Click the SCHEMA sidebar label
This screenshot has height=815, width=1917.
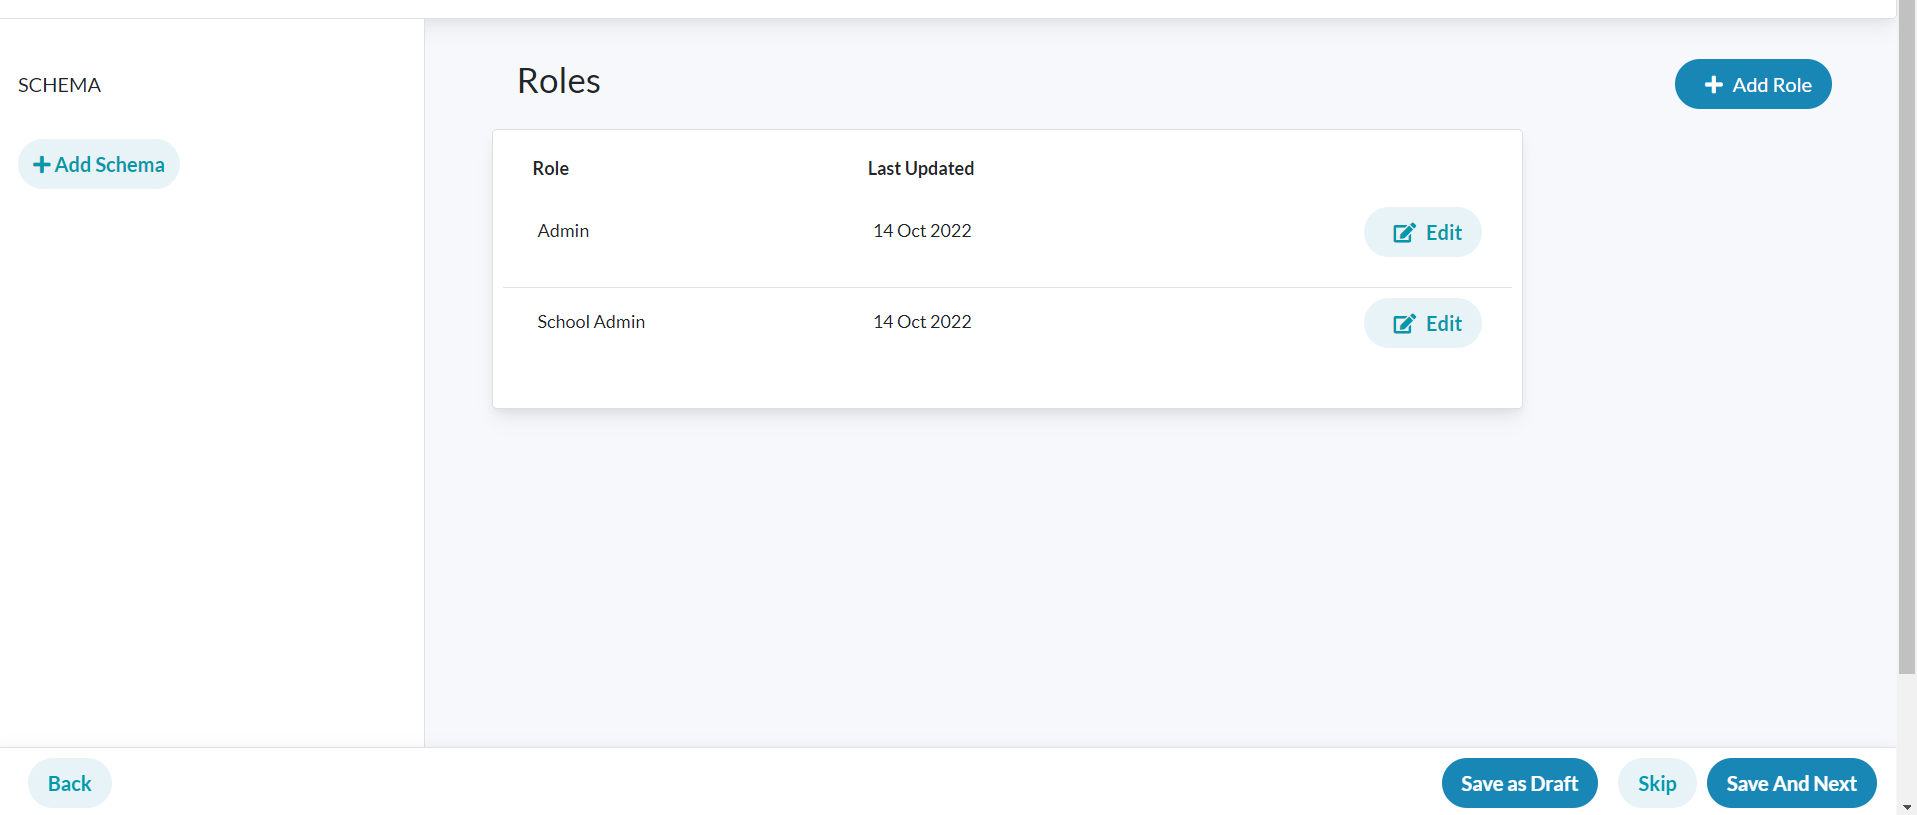coord(59,85)
